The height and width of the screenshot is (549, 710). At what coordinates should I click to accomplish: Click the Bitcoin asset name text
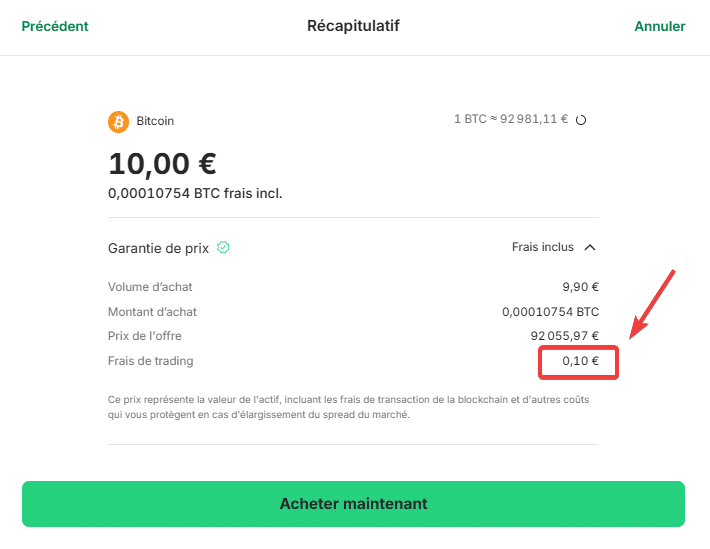(x=155, y=121)
